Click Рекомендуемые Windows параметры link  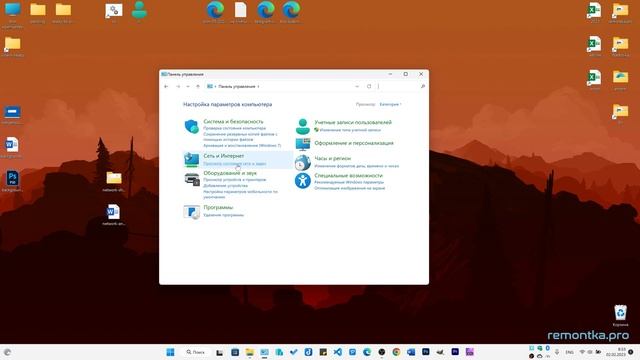tap(349, 182)
